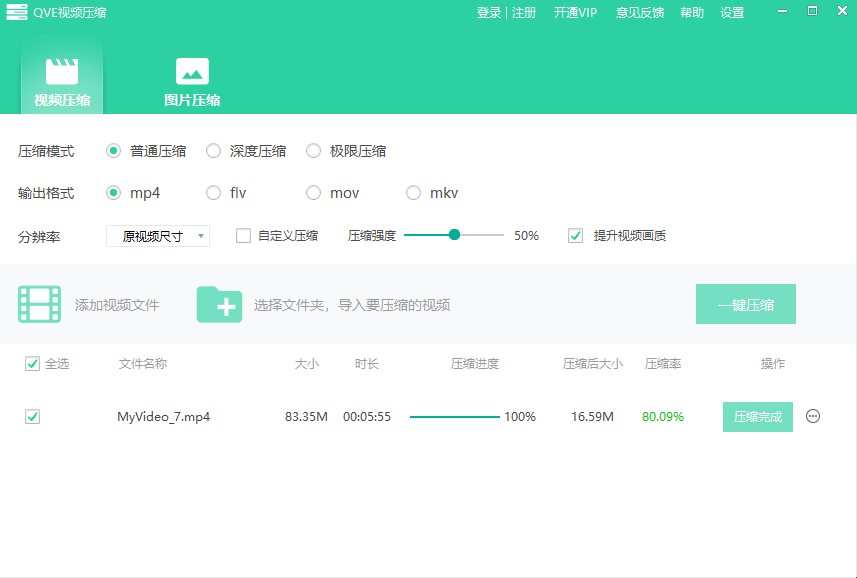Click the video compression clapperboard icon
The image size is (857, 578).
(62, 71)
